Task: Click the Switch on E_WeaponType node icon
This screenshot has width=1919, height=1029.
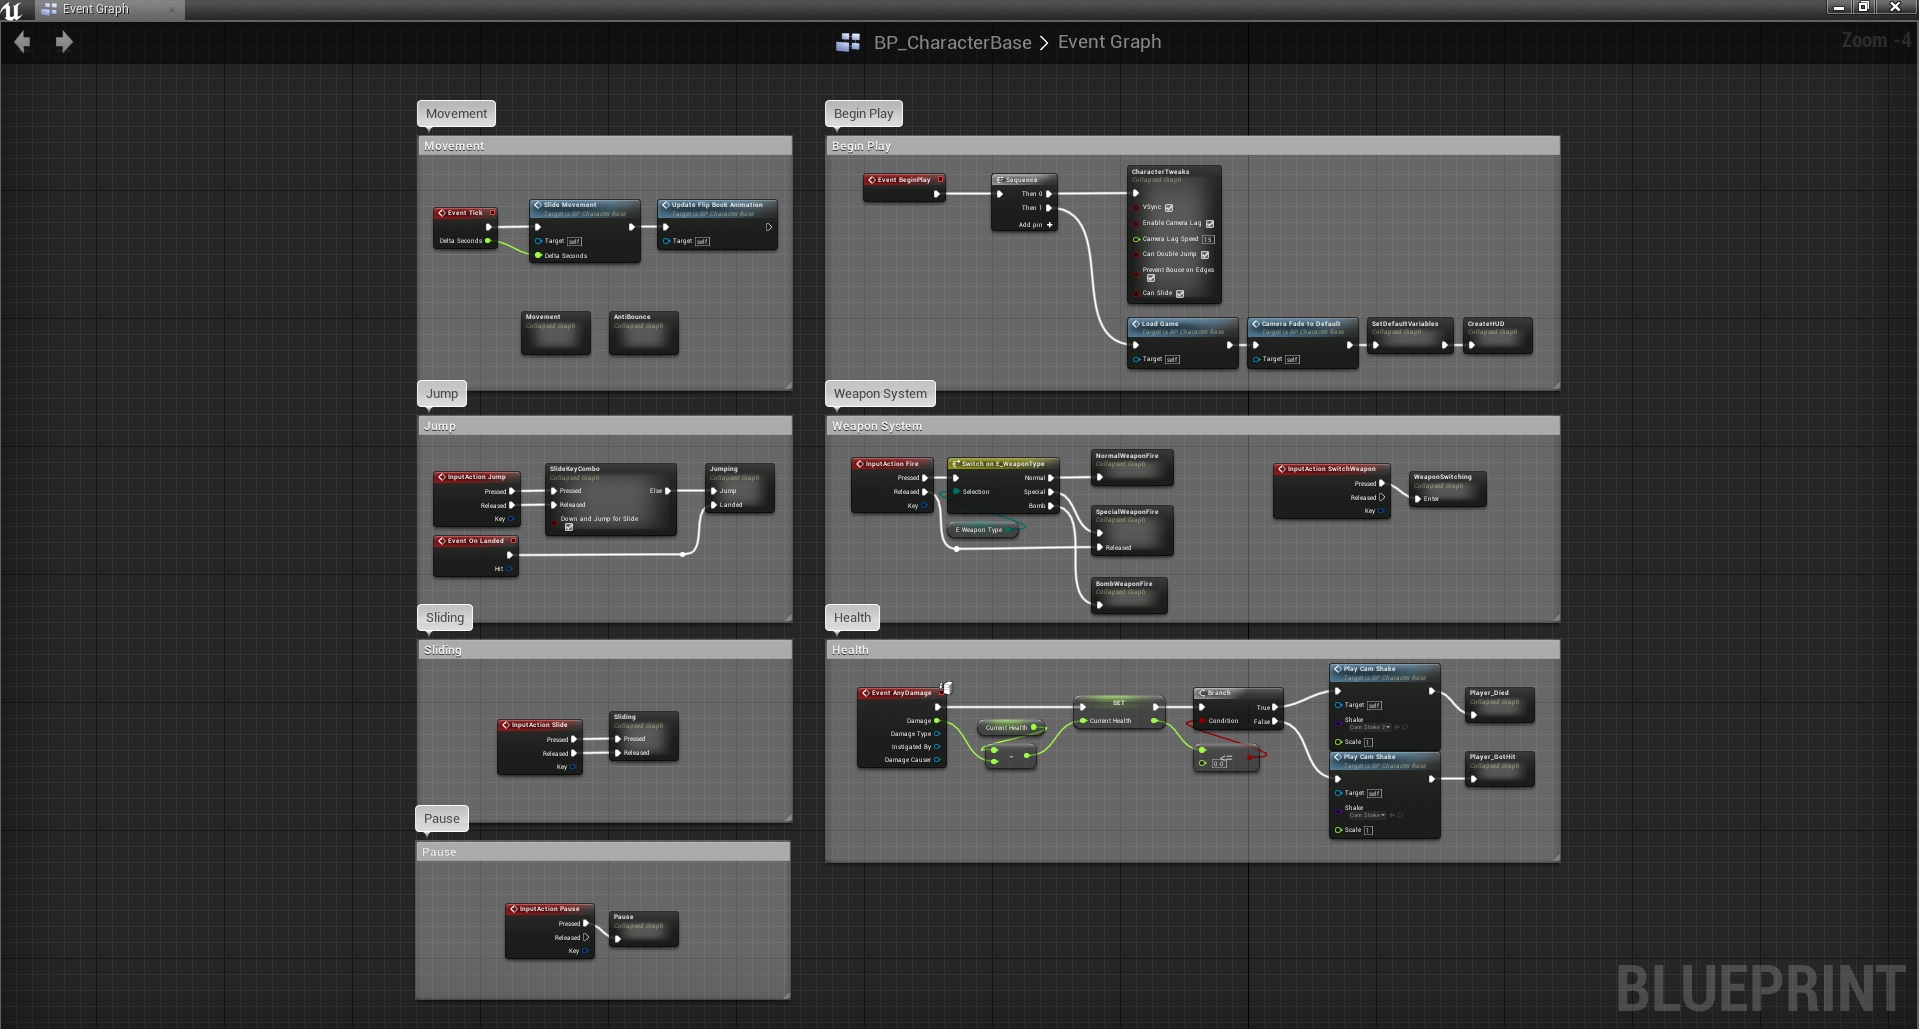Action: [956, 464]
